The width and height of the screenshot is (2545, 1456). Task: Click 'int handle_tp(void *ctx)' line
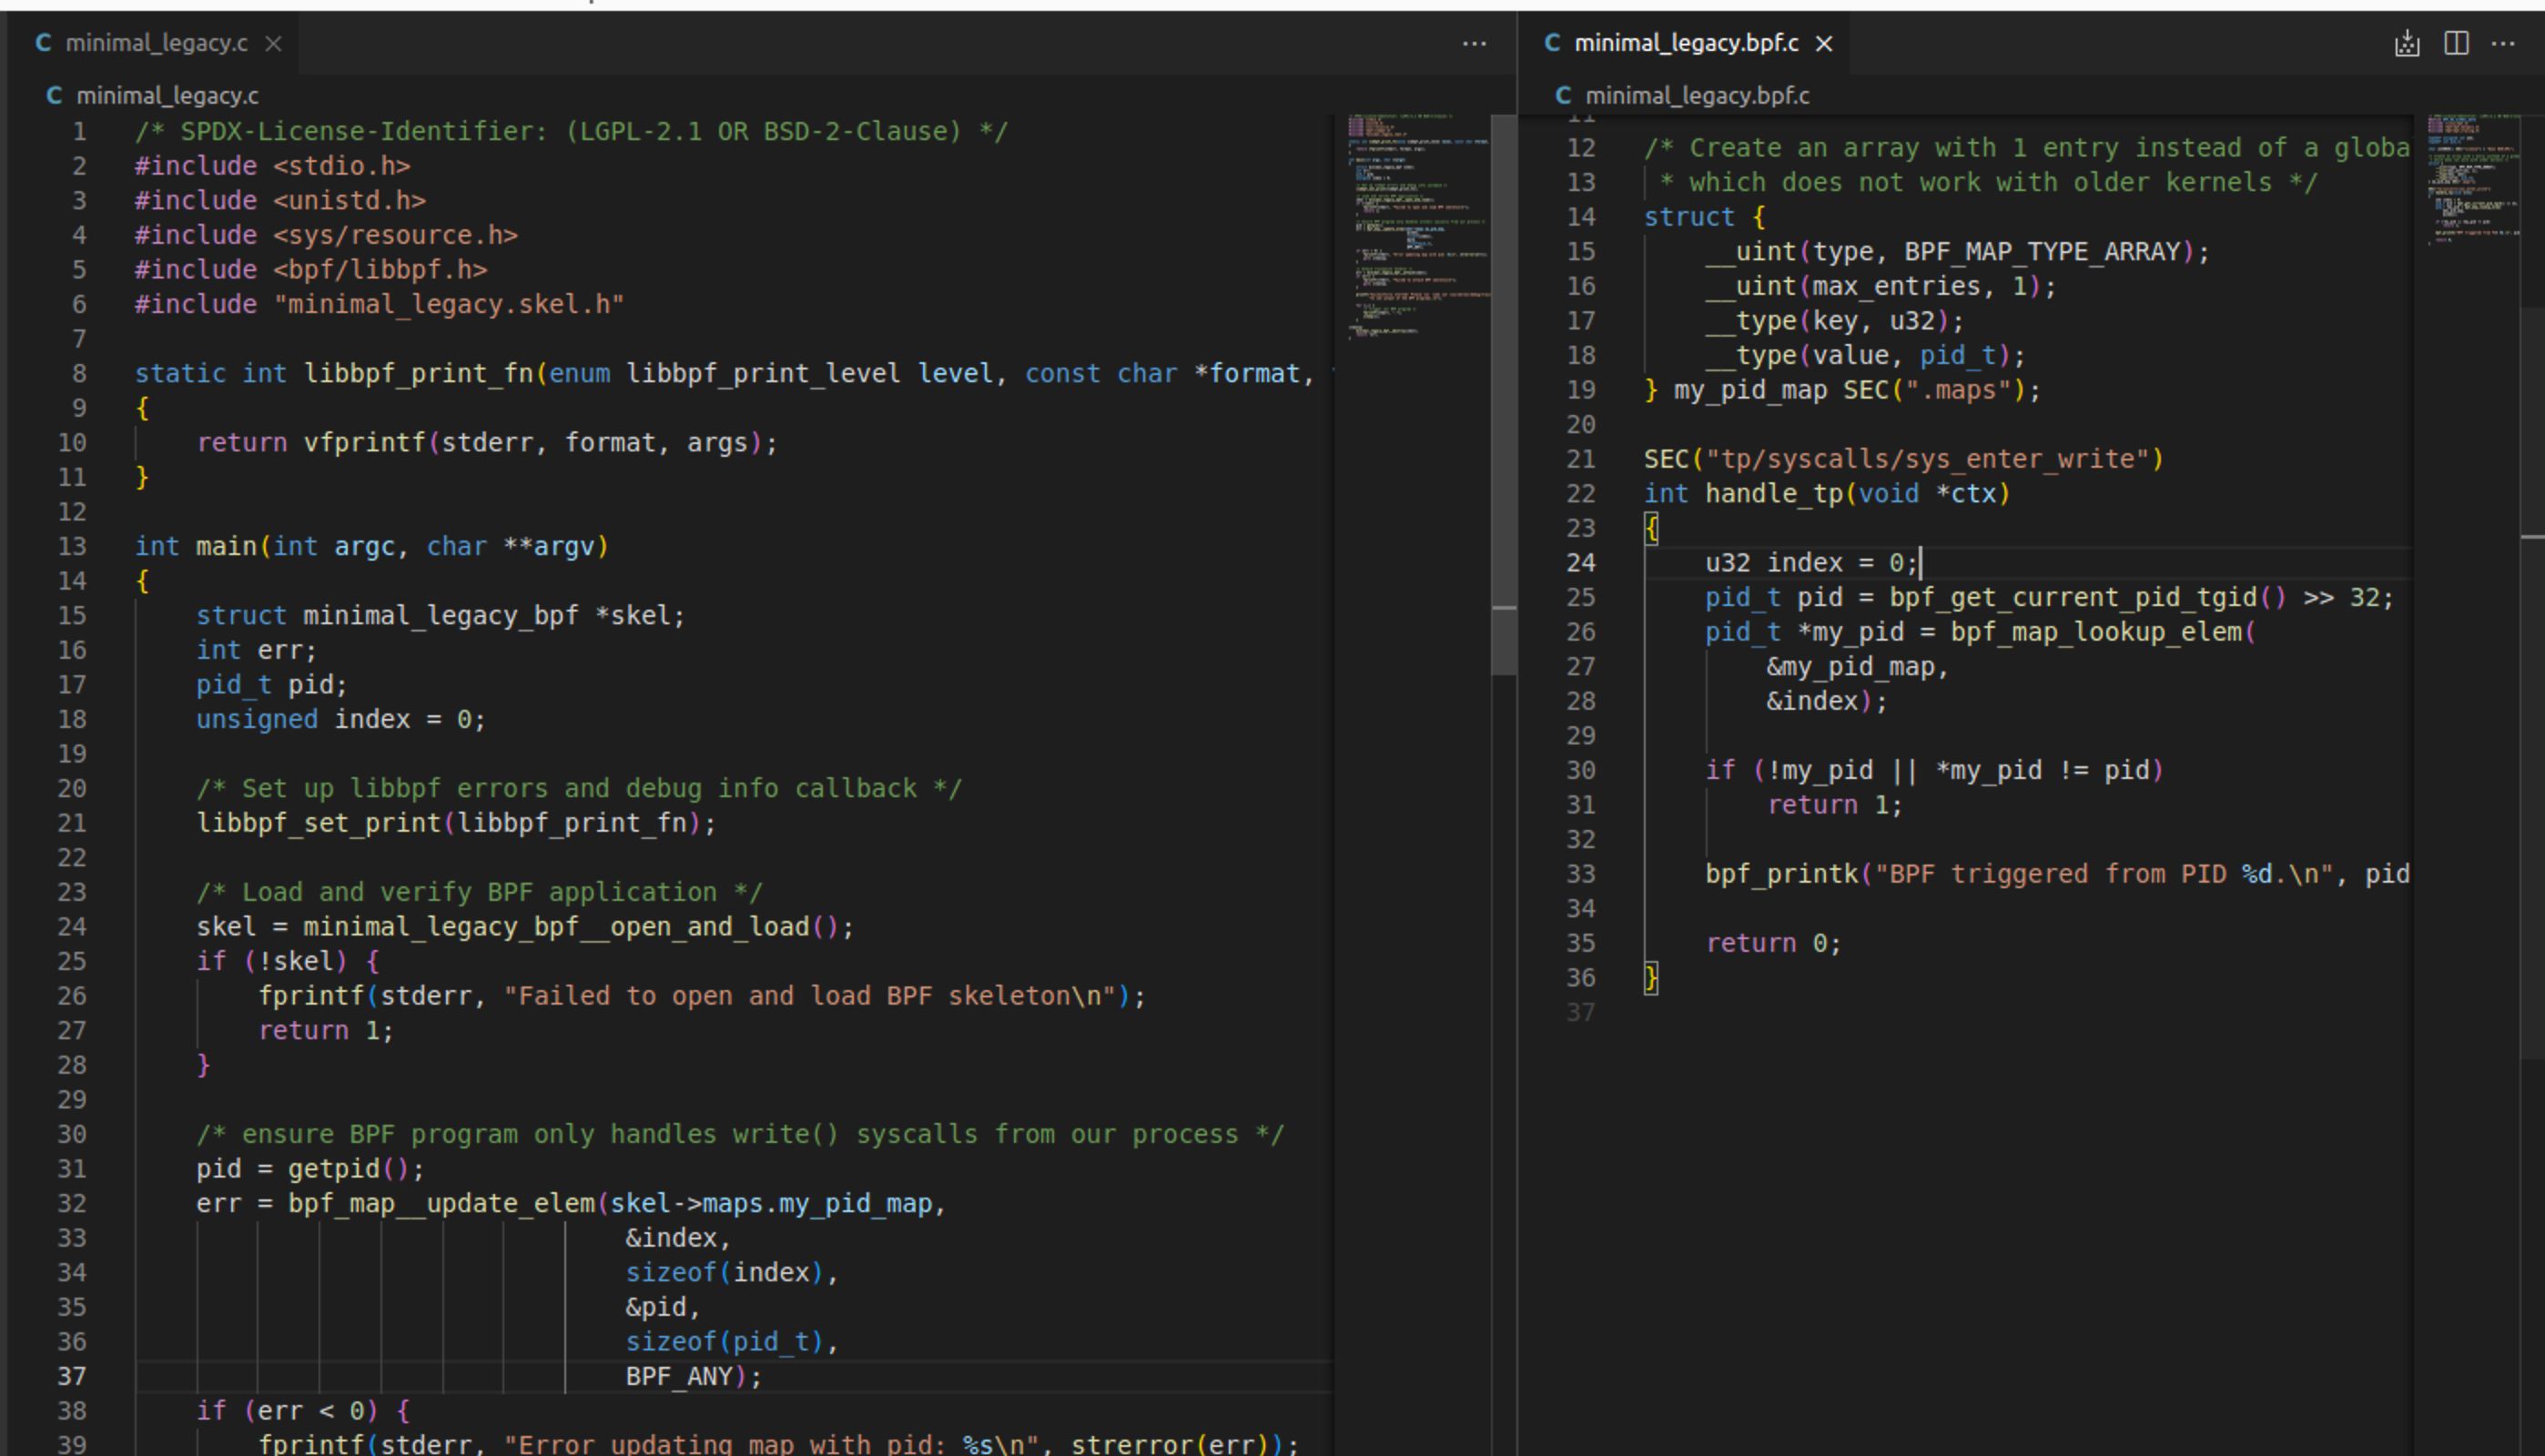pyautogui.click(x=1826, y=494)
